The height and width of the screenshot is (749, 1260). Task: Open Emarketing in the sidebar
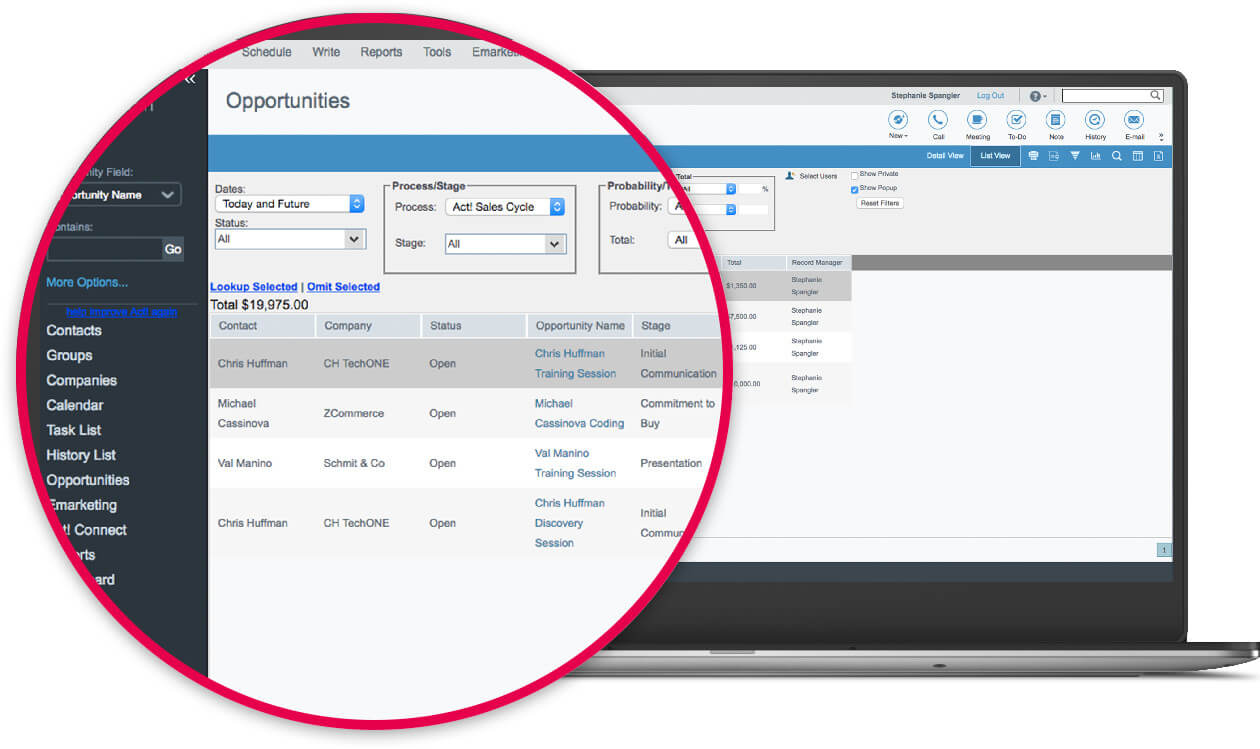[82, 505]
